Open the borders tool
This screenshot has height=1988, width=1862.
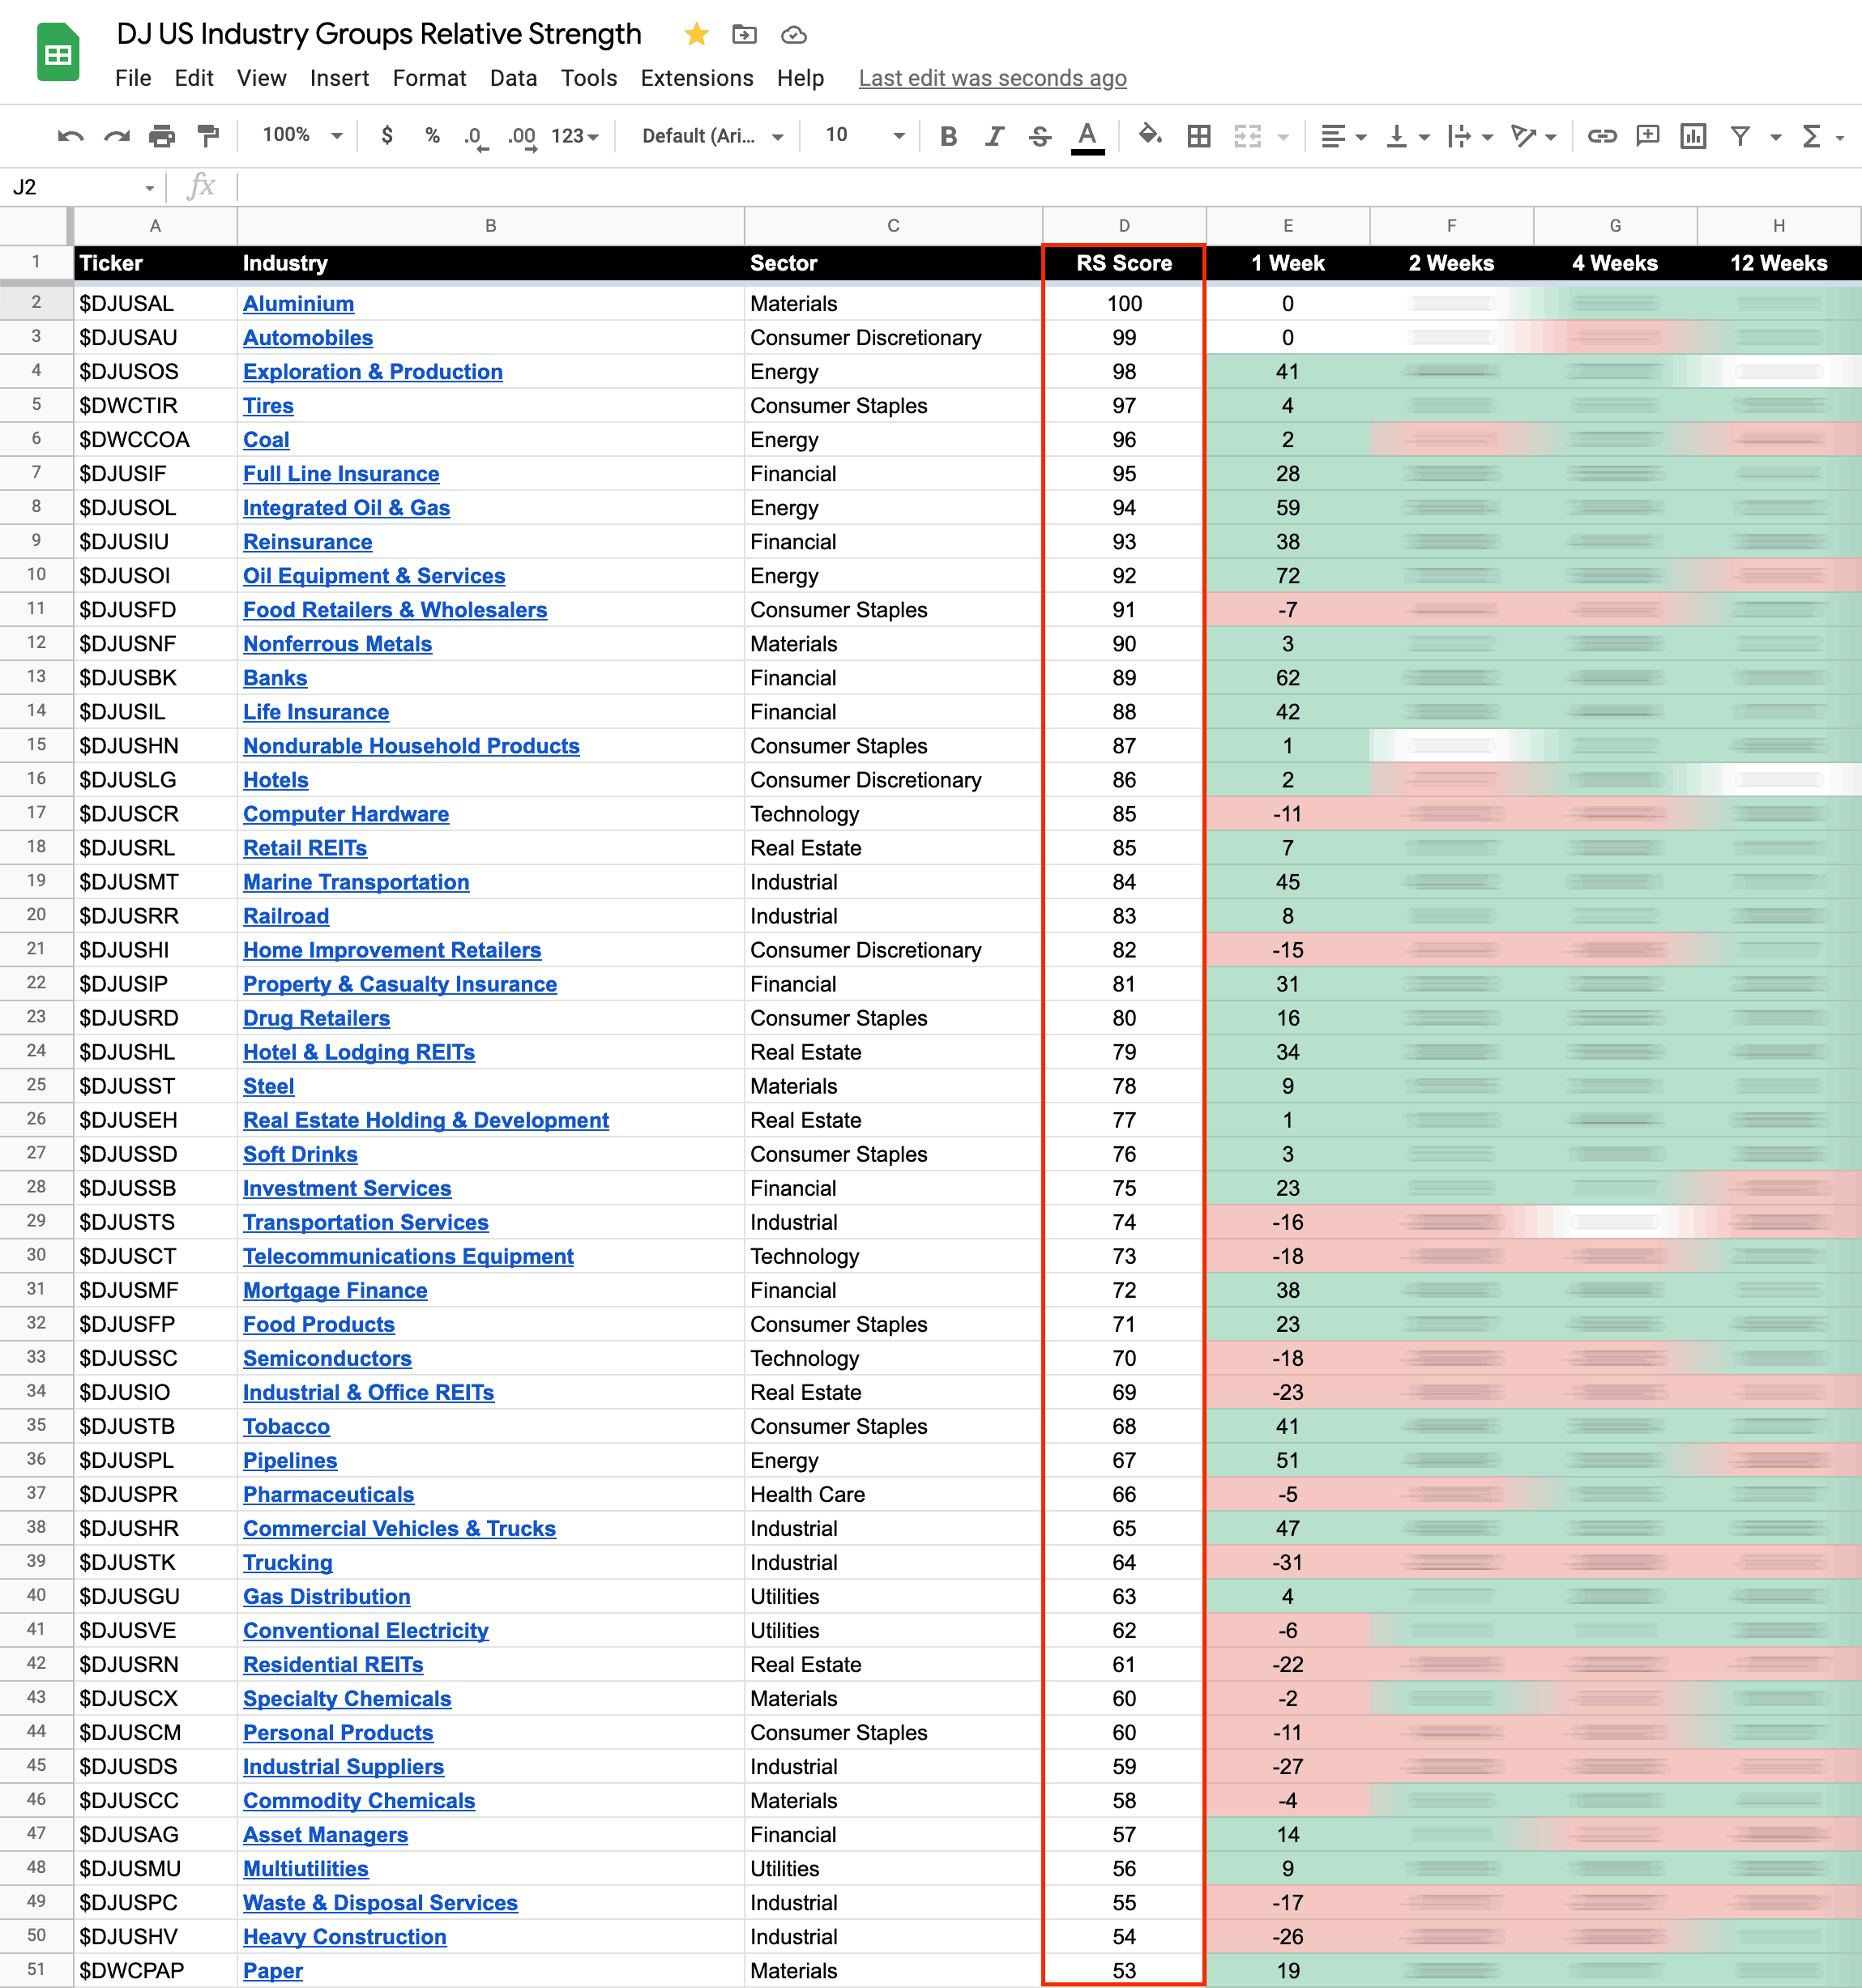1198,136
